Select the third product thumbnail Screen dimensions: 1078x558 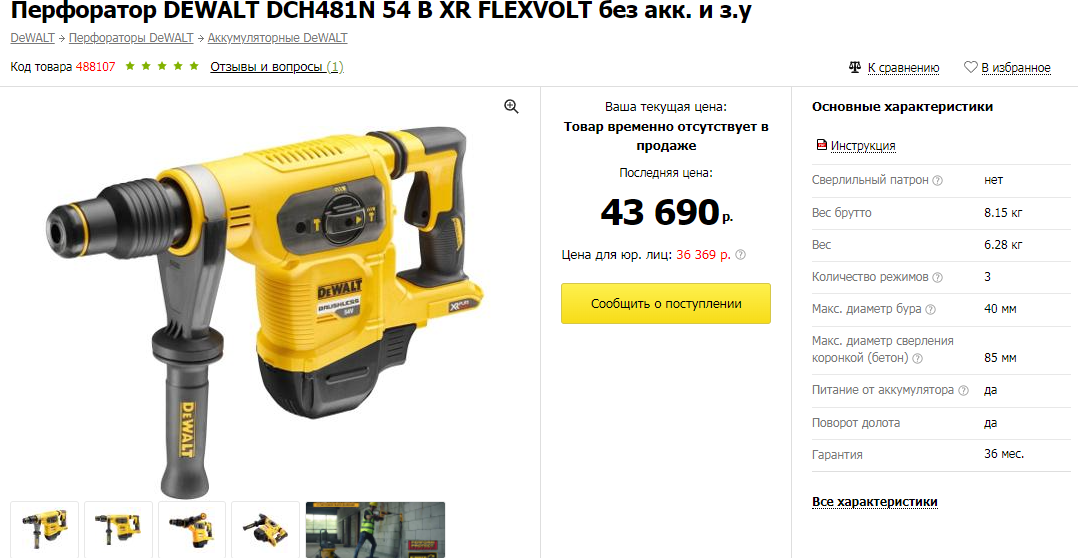[192, 529]
